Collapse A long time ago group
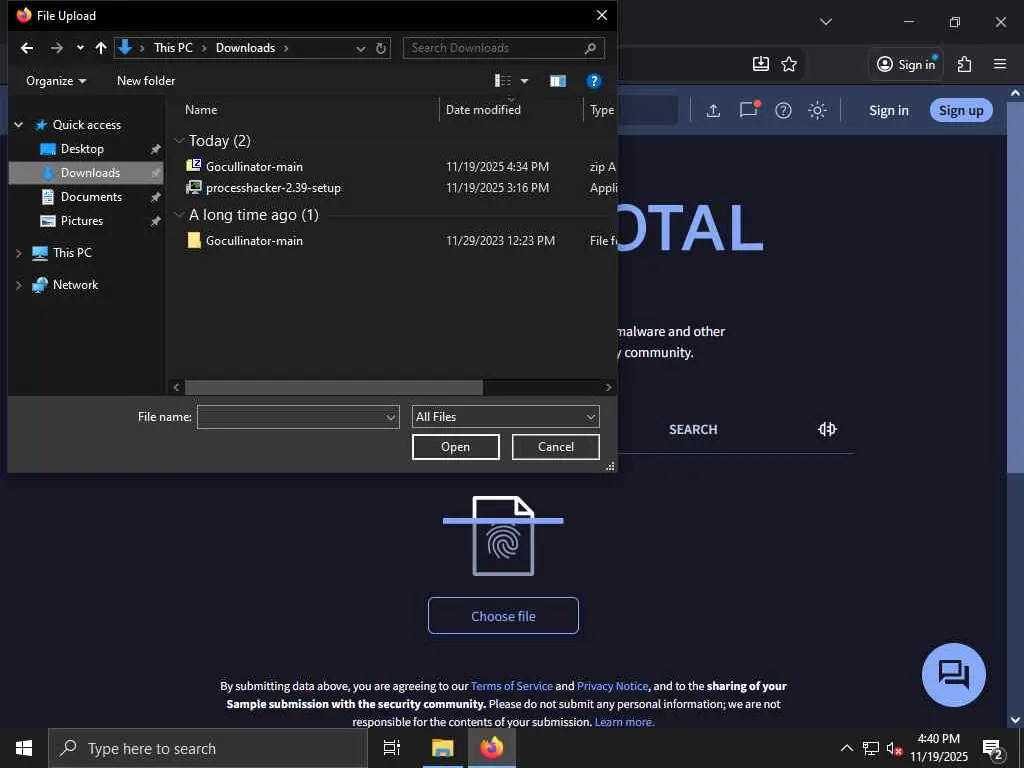 coord(180,215)
